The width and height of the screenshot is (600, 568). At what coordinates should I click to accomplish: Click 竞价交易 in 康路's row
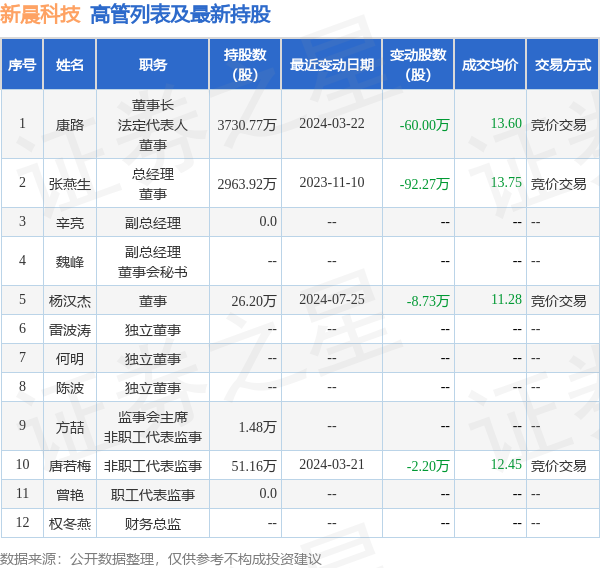point(559,125)
